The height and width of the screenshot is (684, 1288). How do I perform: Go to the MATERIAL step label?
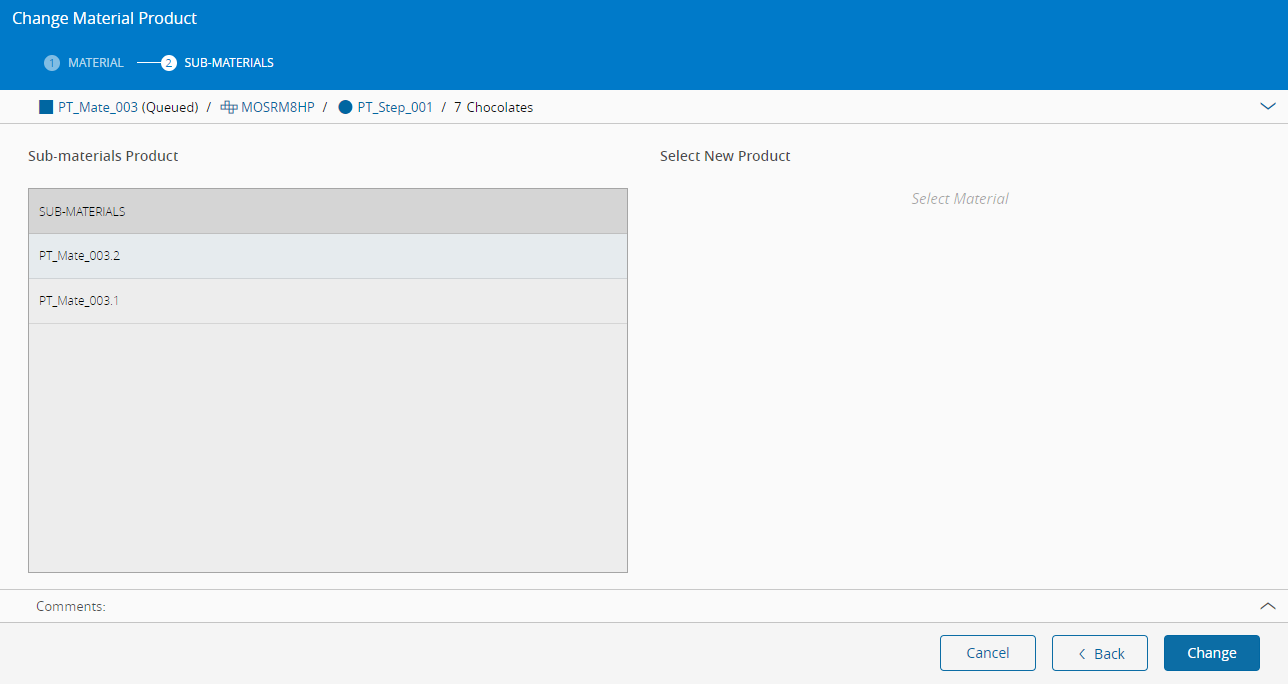point(96,63)
